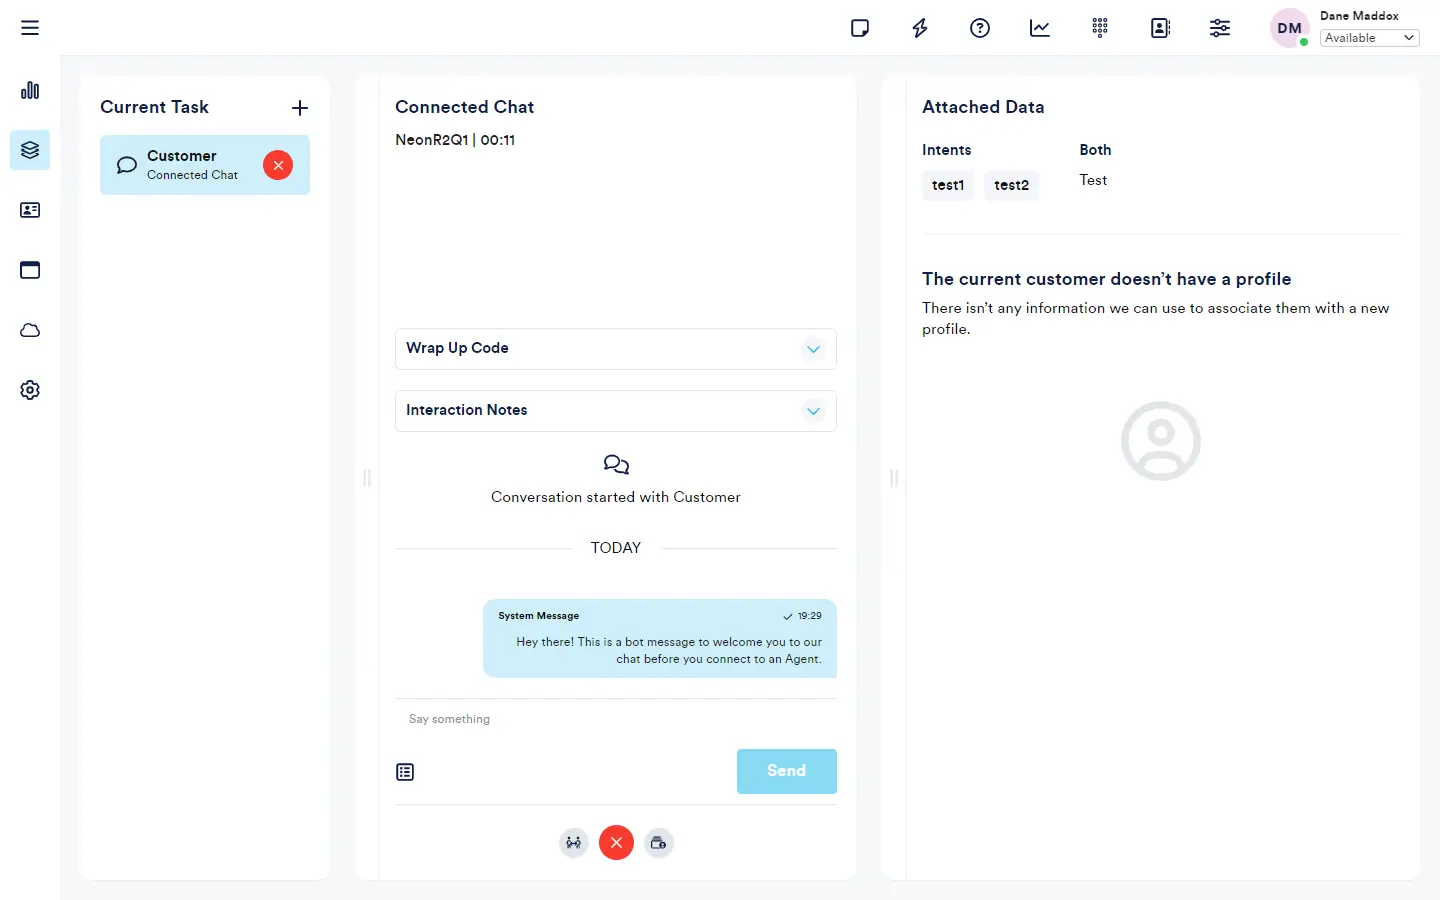1440x900 pixels.
Task: Open the dial pad grid icon
Action: [1100, 28]
